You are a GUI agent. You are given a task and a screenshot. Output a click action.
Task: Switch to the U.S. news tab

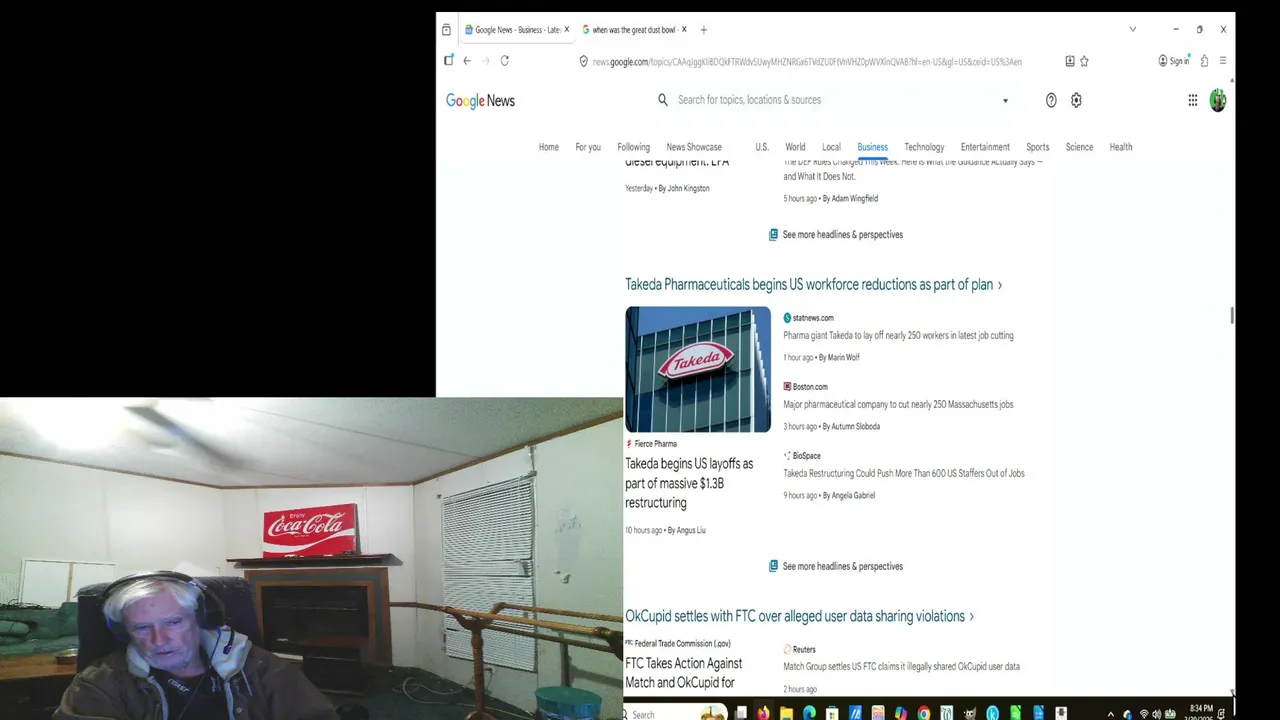762,147
